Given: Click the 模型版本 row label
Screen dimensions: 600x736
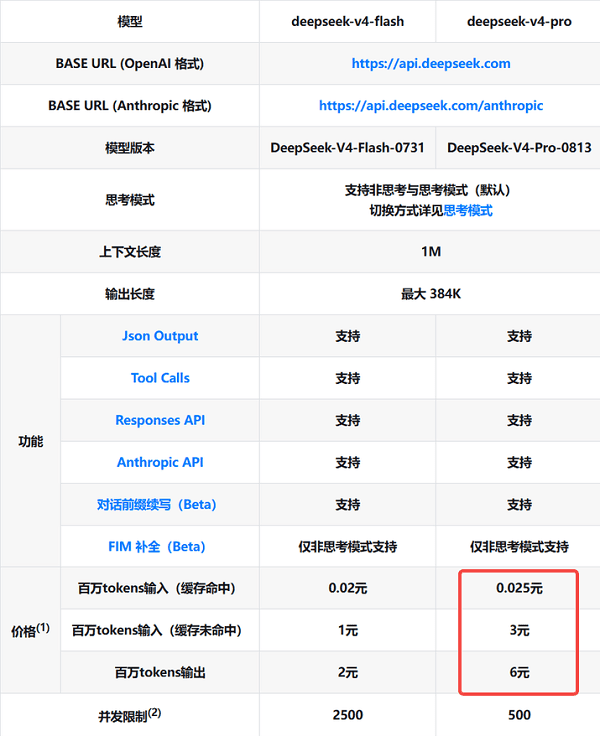Looking at the screenshot, I should [x=130, y=148].
